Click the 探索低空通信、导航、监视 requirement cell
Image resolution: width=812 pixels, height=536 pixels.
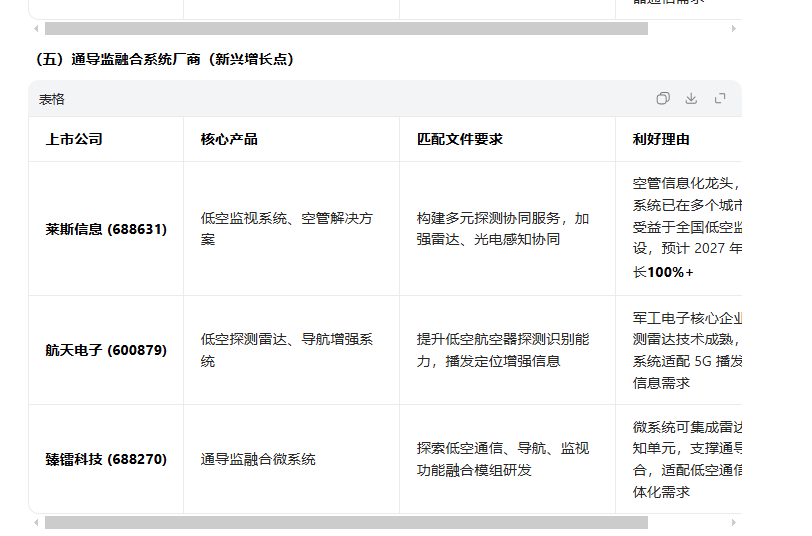(508, 459)
